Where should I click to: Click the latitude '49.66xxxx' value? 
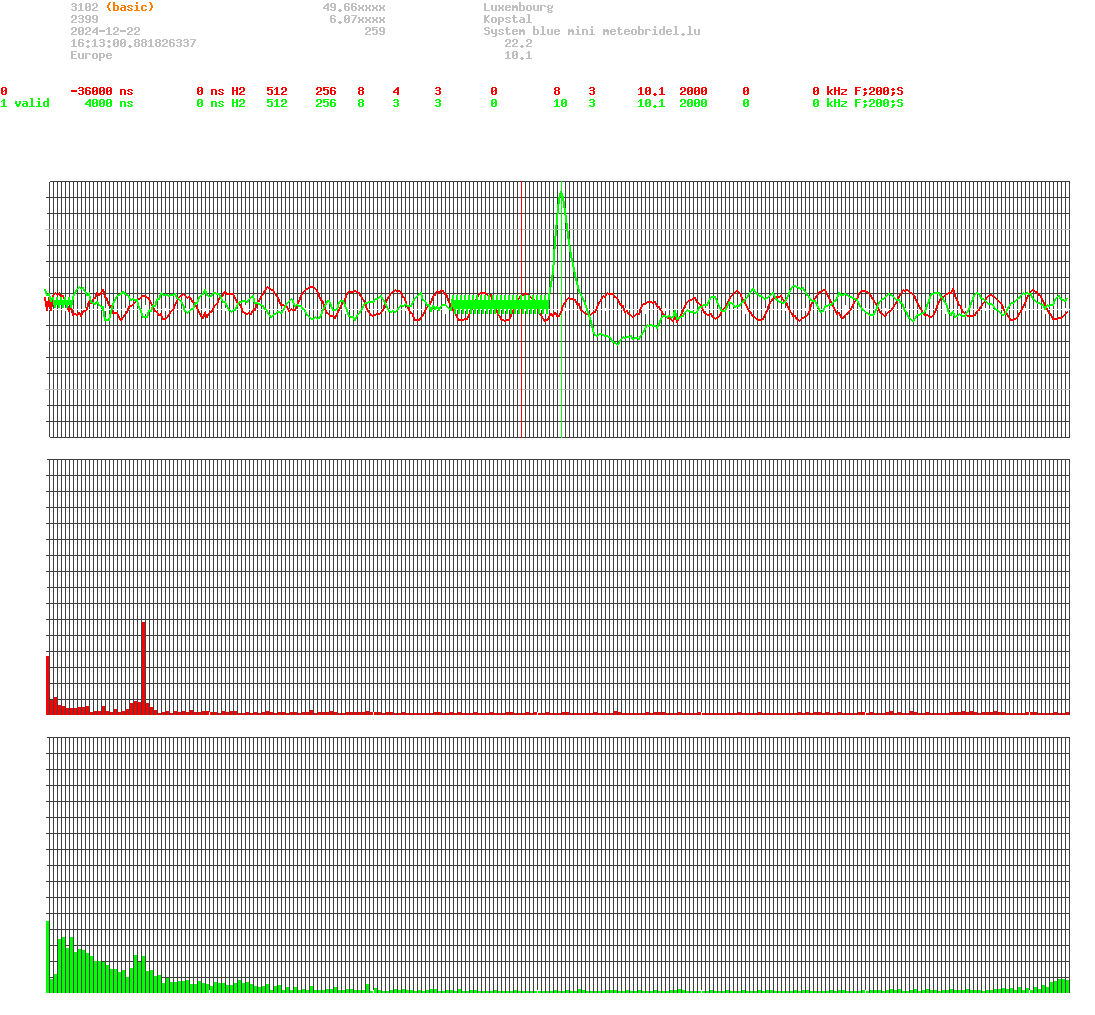pyautogui.click(x=354, y=7)
